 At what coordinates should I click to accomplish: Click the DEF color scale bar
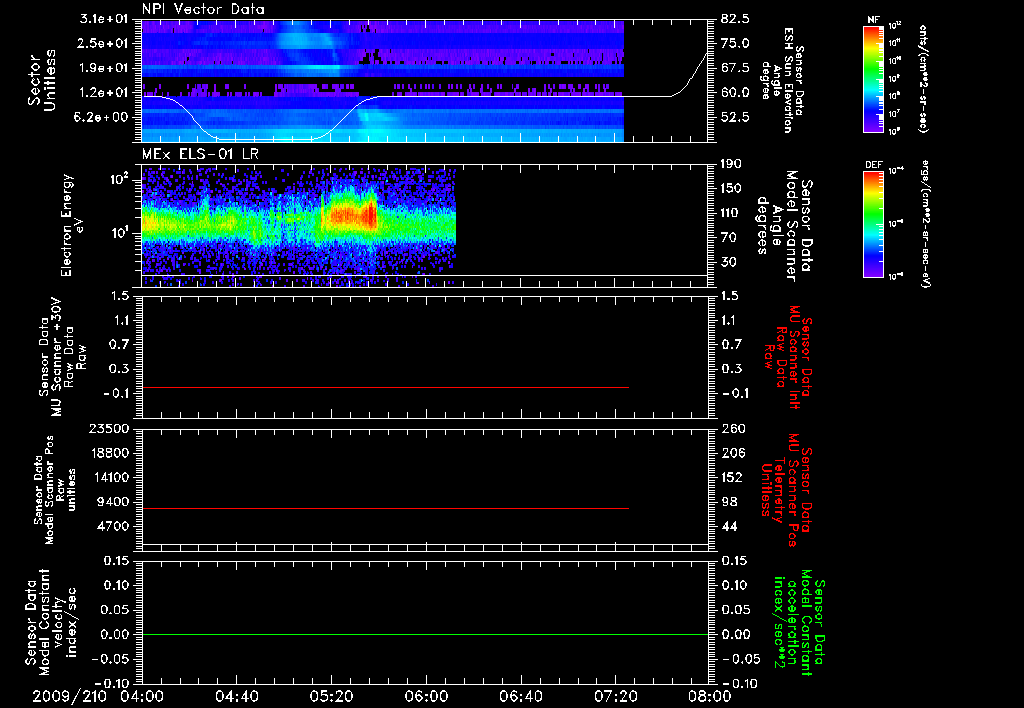873,224
